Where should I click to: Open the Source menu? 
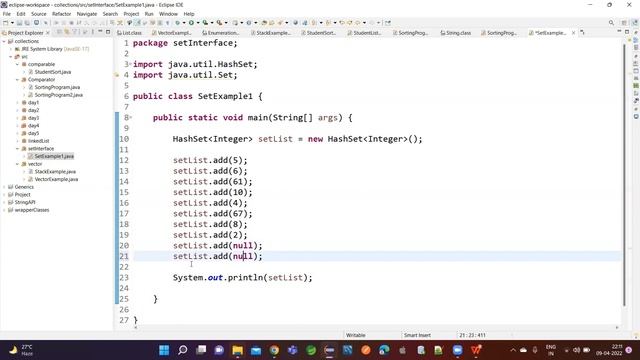pyautogui.click(x=39, y=14)
